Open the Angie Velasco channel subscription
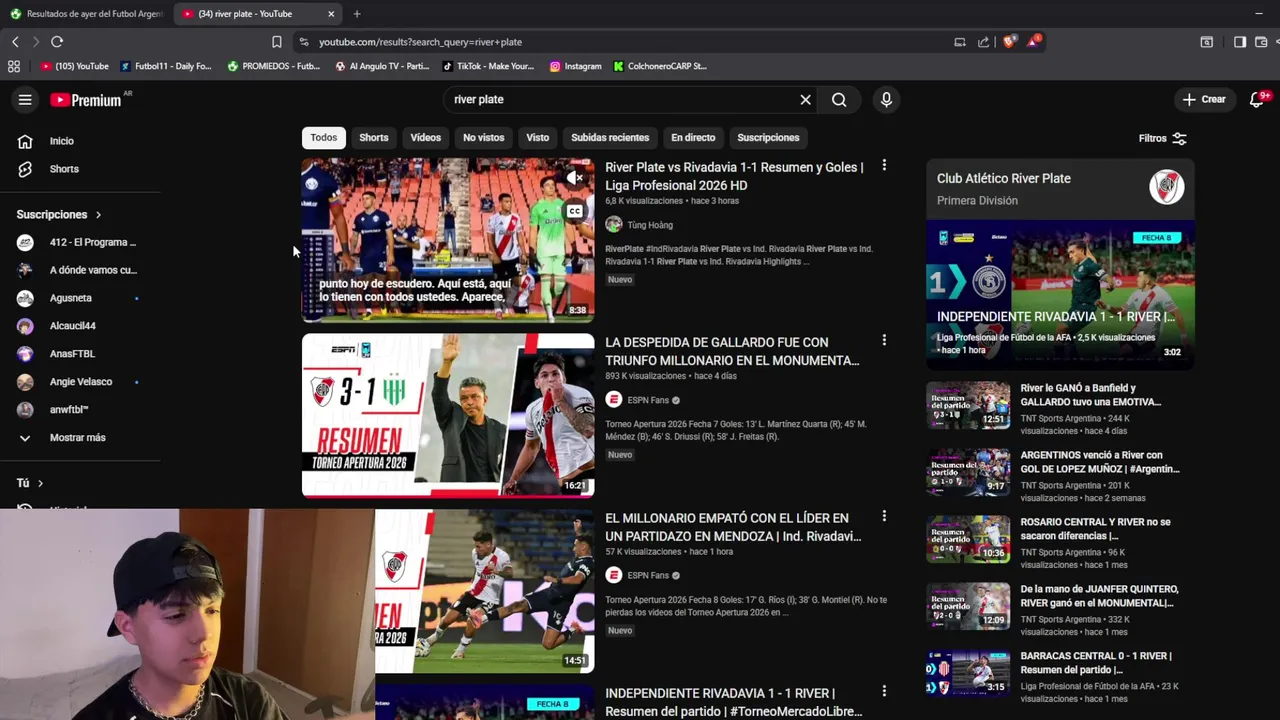Image resolution: width=1280 pixels, height=720 pixels. 80,382
